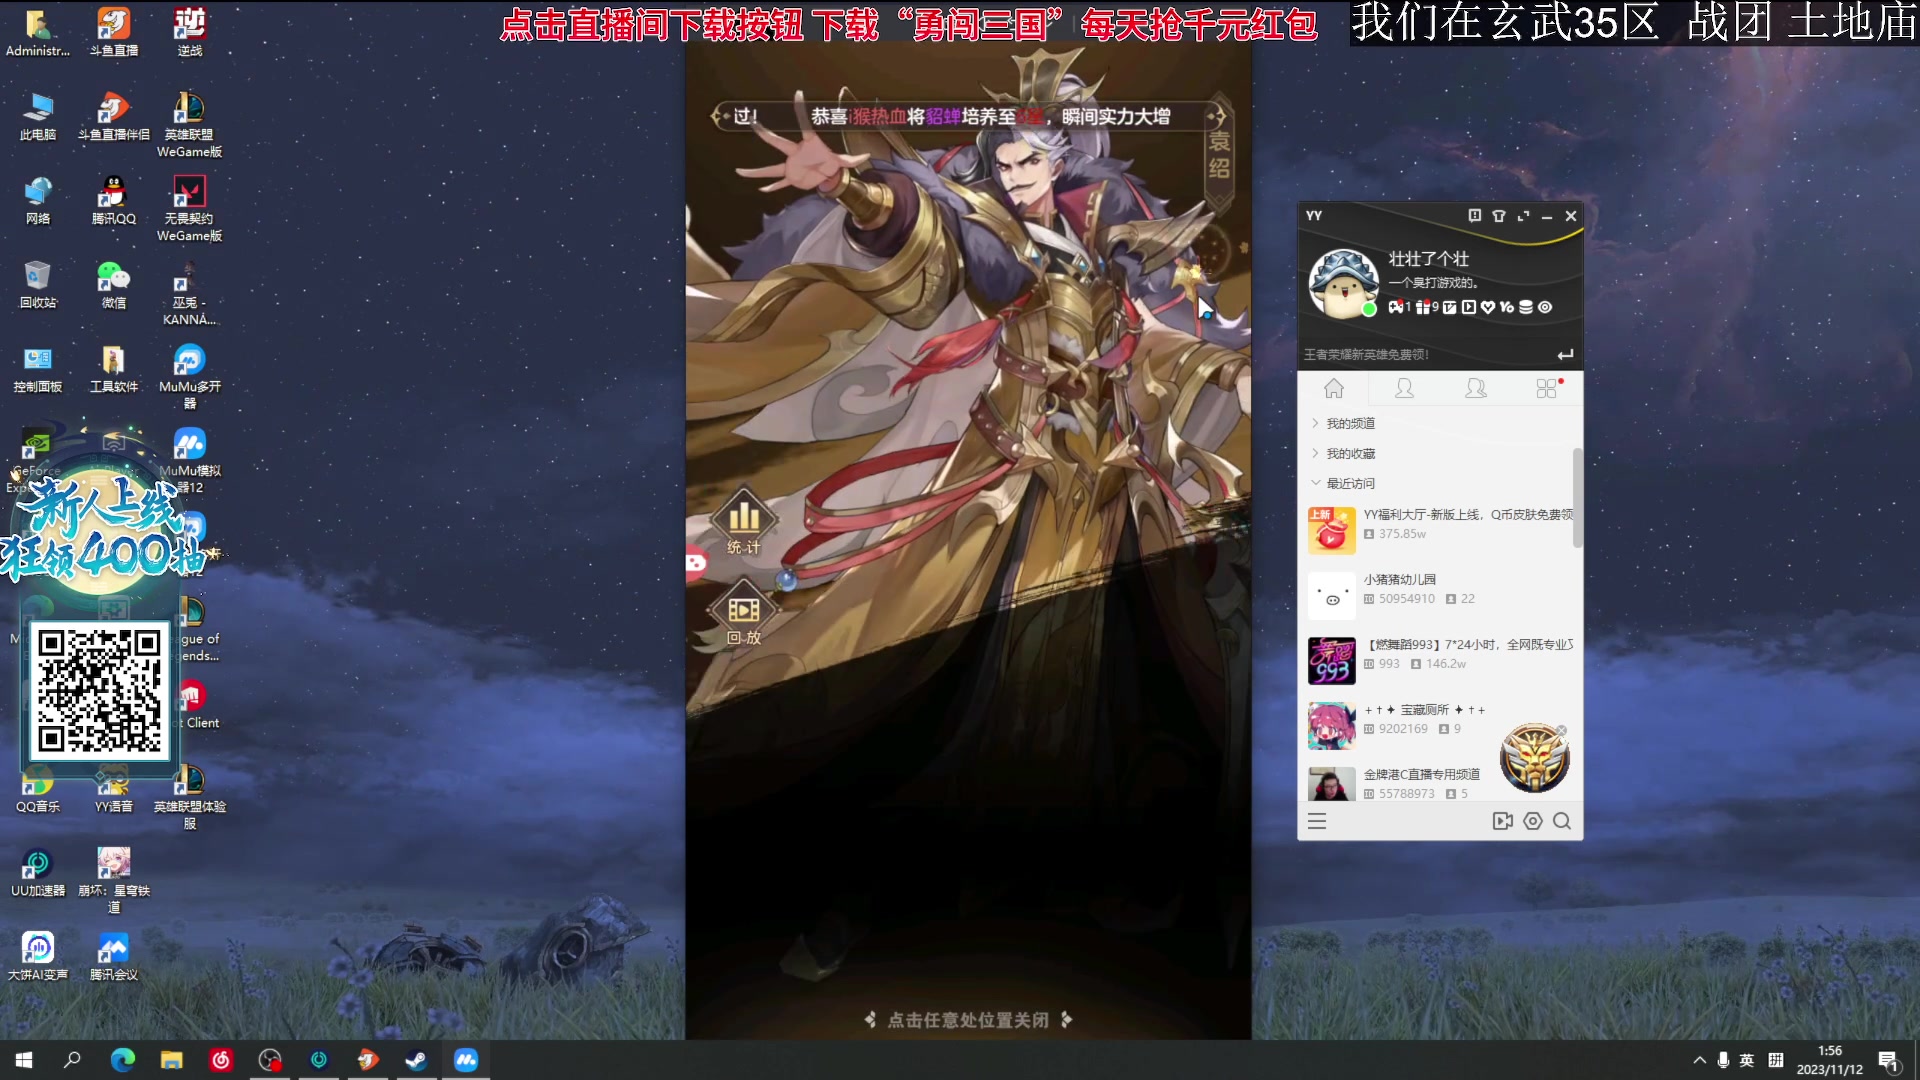Open the YY skin shirt icon

pos(1499,216)
